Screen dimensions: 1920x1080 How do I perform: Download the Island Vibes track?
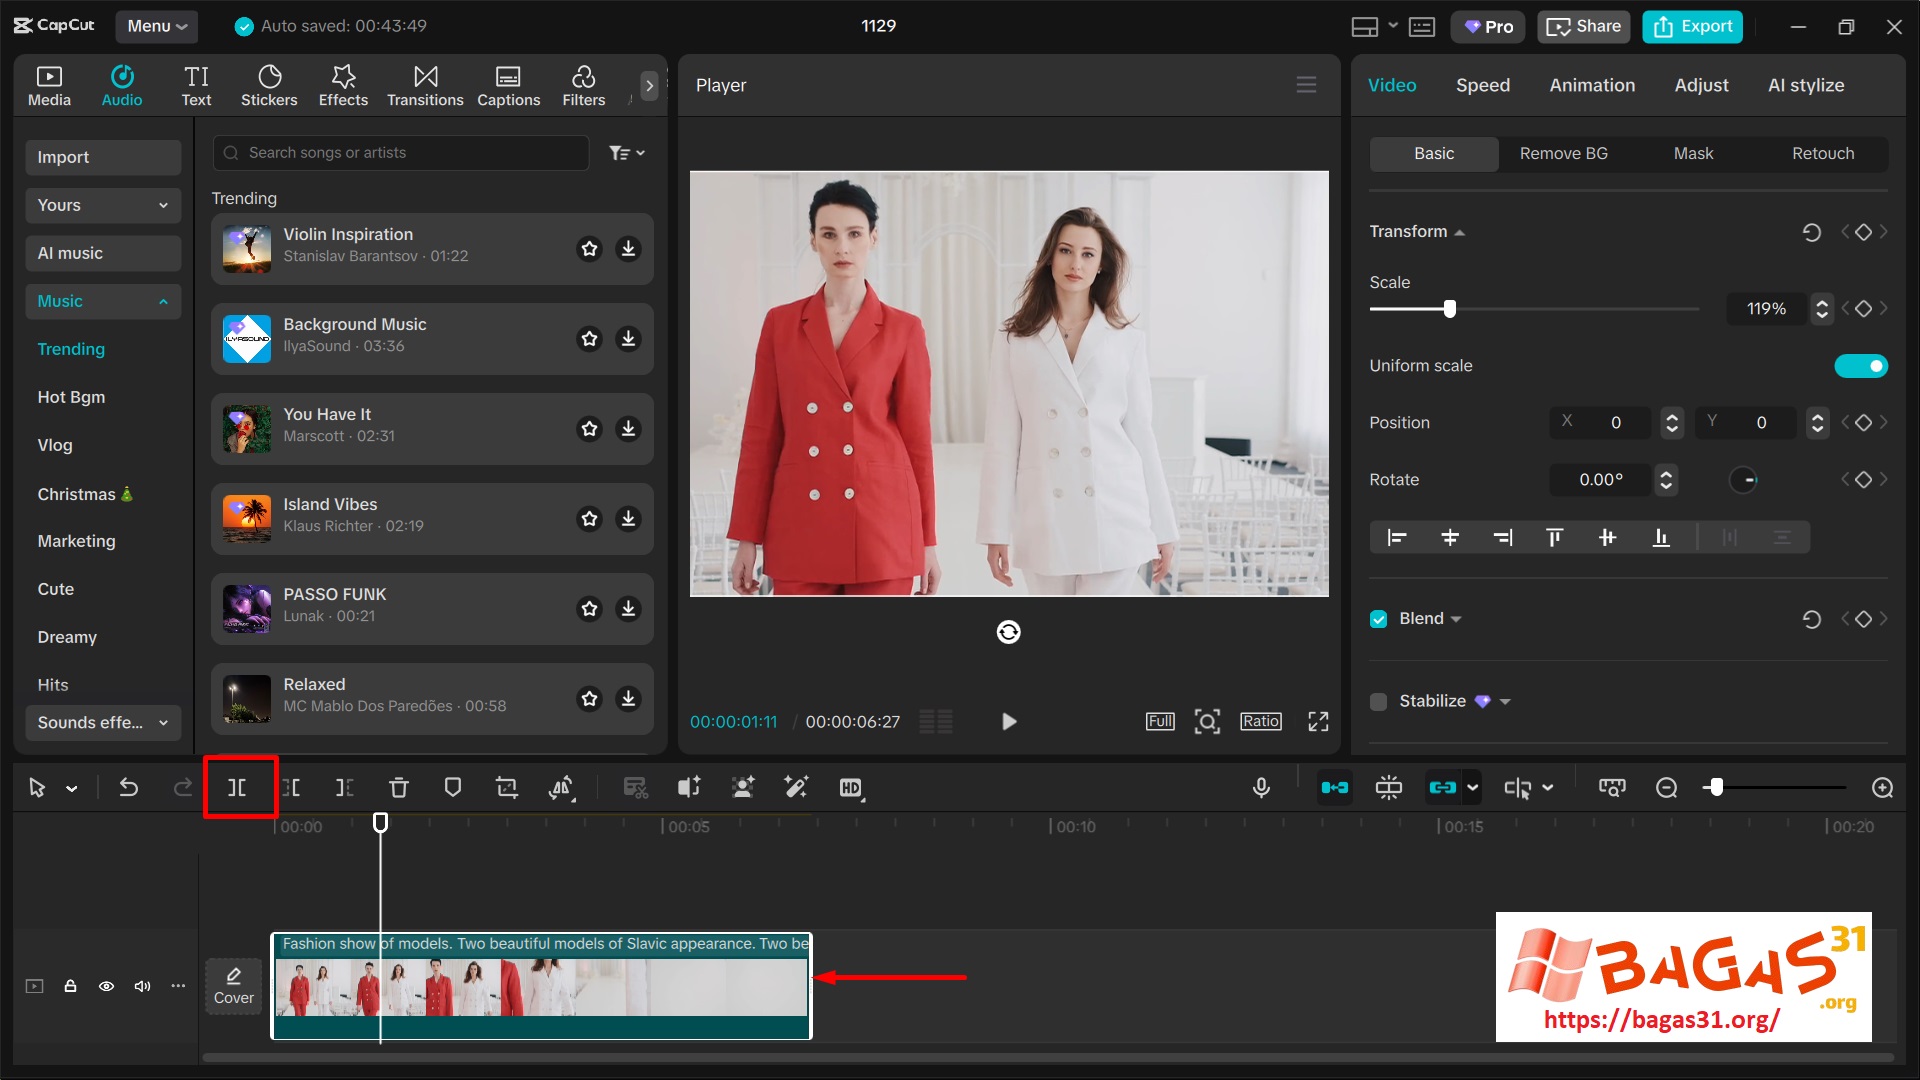pos(629,519)
